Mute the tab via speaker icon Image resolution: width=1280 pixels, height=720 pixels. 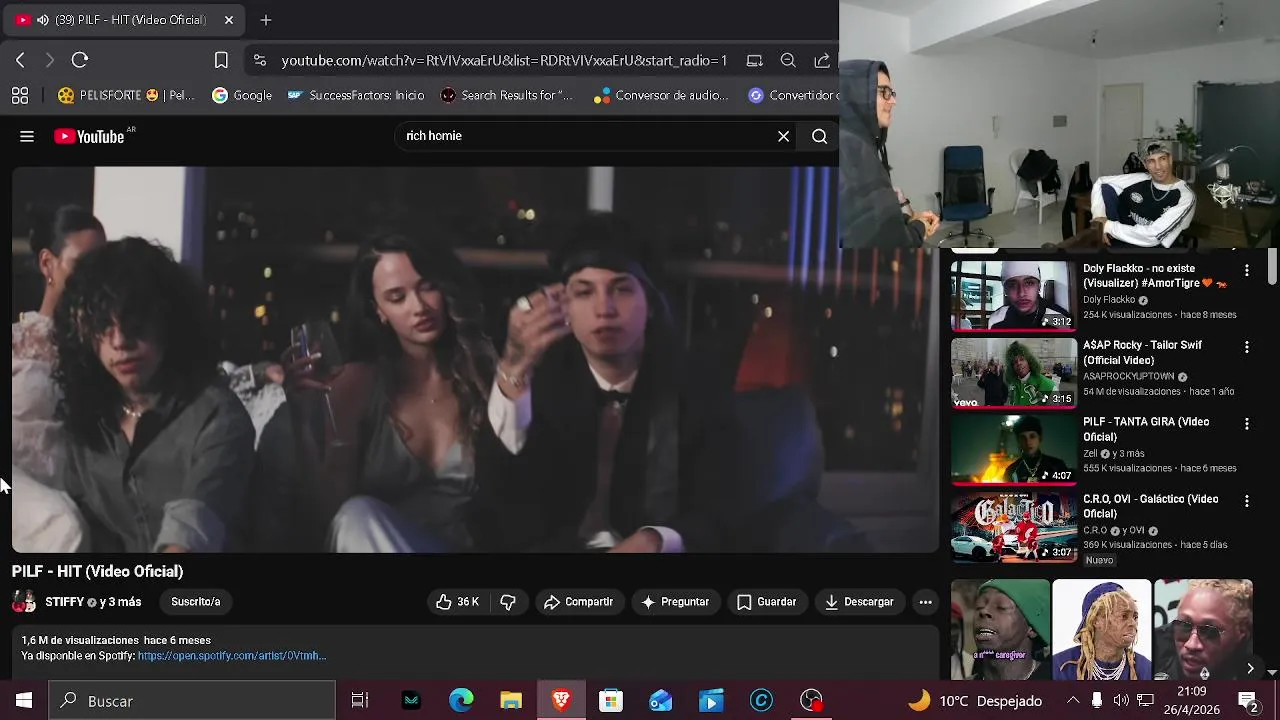click(x=43, y=20)
